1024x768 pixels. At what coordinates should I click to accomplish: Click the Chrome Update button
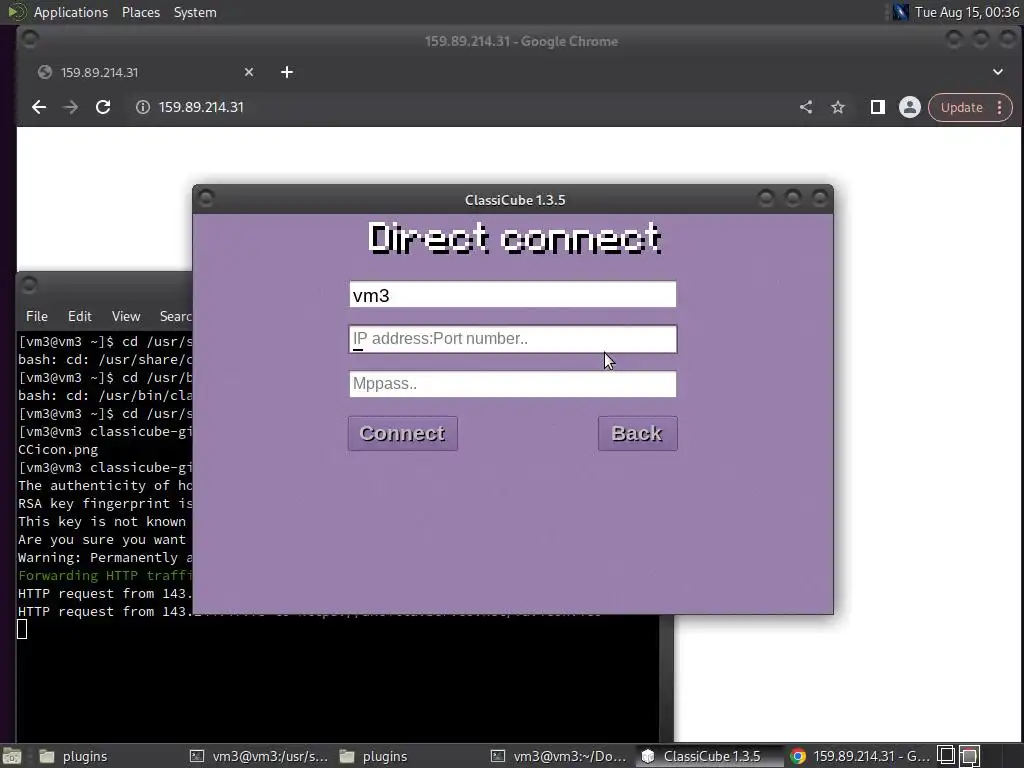[x=961, y=108]
